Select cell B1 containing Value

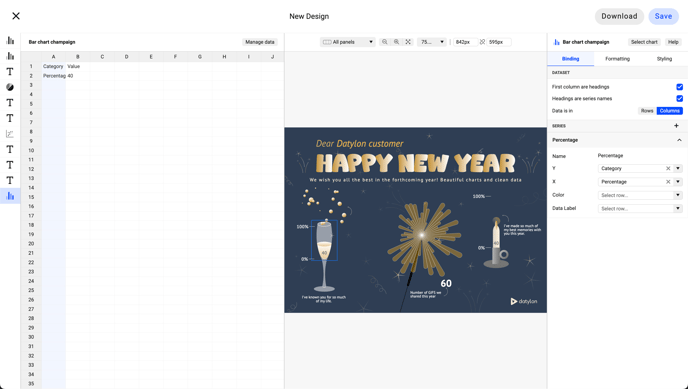point(78,66)
